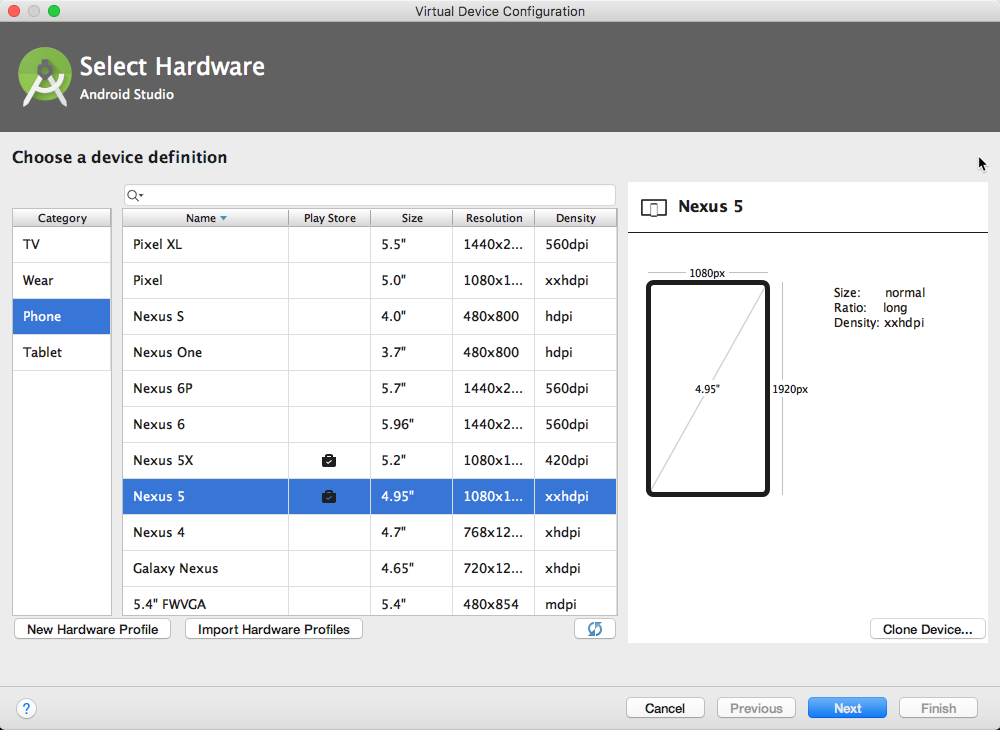Click the 4.65" size cell
The height and width of the screenshot is (730, 1000).
tap(411, 568)
